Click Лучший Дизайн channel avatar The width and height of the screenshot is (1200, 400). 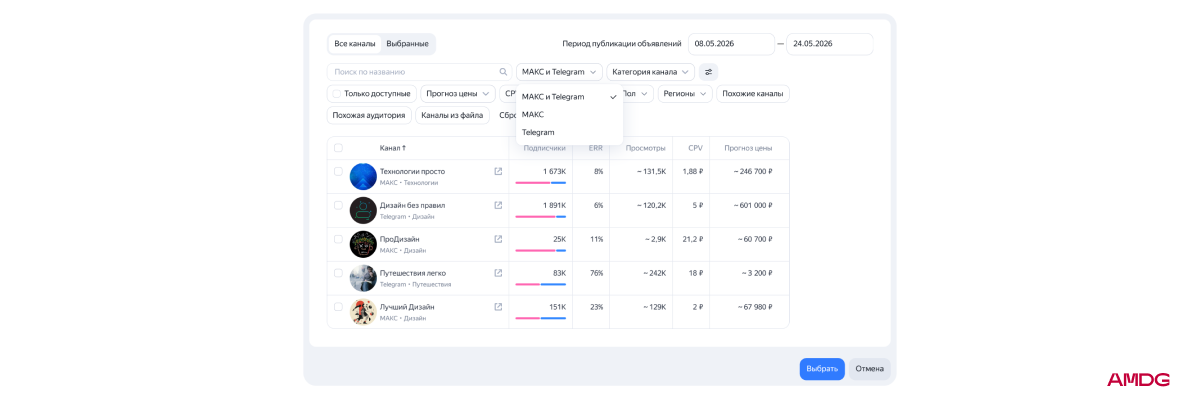363,313
